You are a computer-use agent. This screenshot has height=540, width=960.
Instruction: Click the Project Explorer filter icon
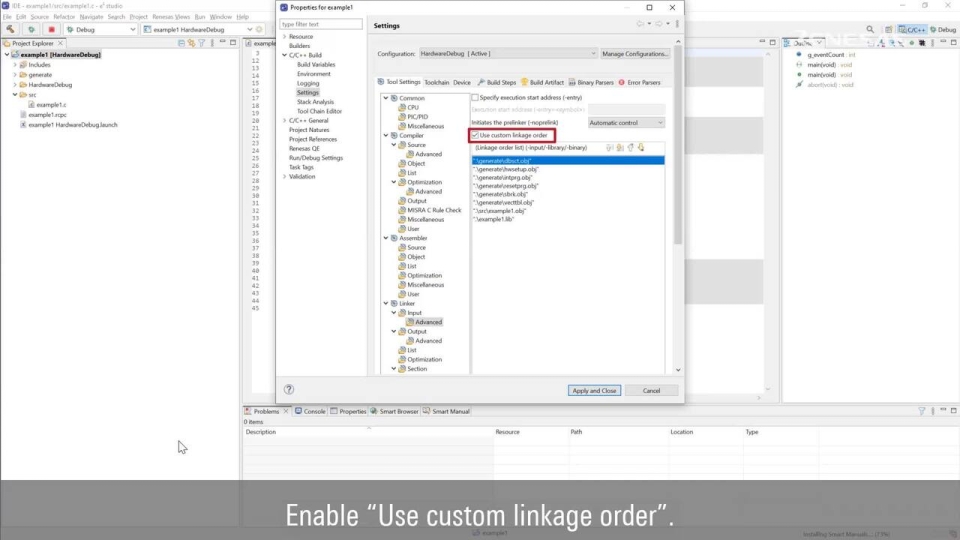[201, 43]
